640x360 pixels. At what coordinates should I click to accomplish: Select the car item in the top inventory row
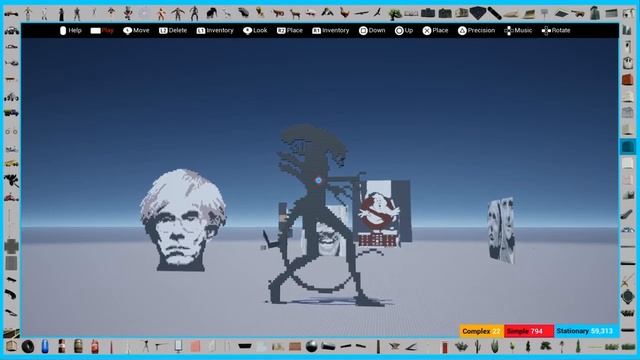click(x=11, y=14)
